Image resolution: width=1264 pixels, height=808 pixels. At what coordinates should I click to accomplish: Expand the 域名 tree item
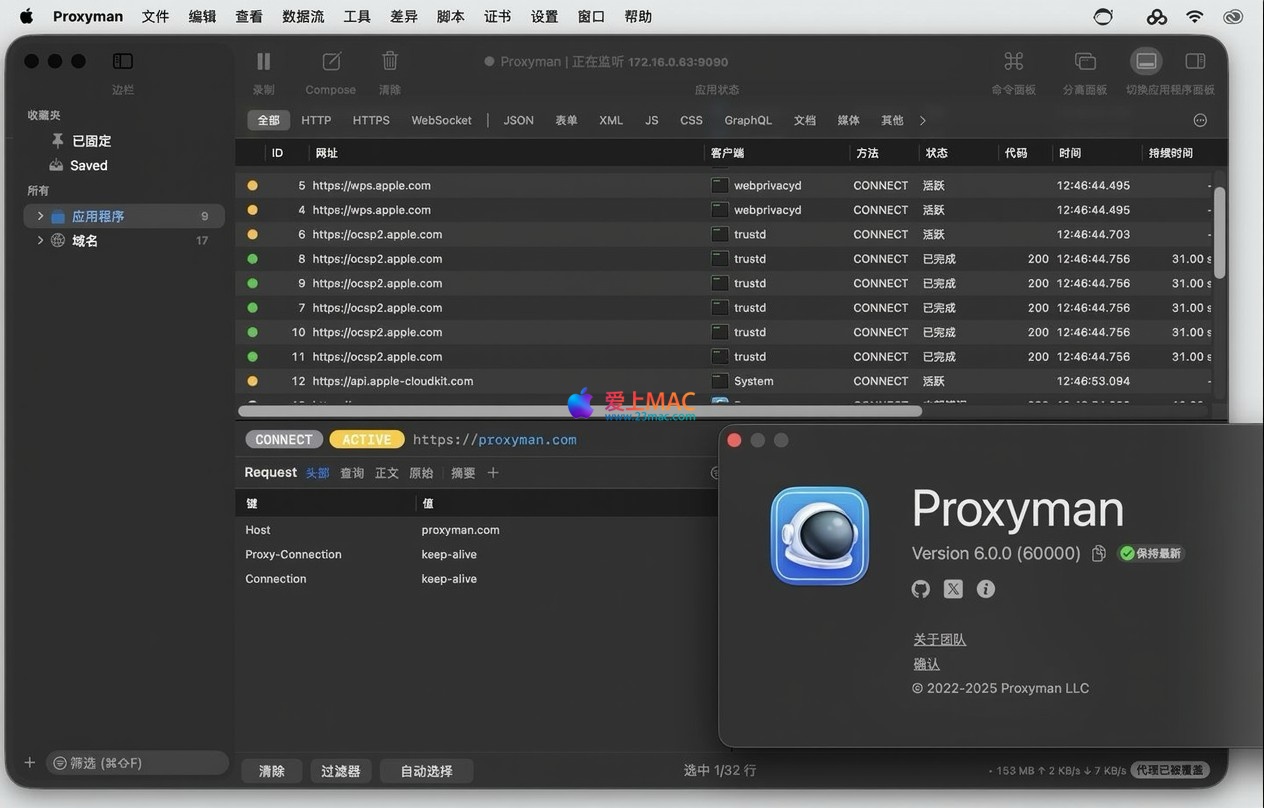point(40,241)
